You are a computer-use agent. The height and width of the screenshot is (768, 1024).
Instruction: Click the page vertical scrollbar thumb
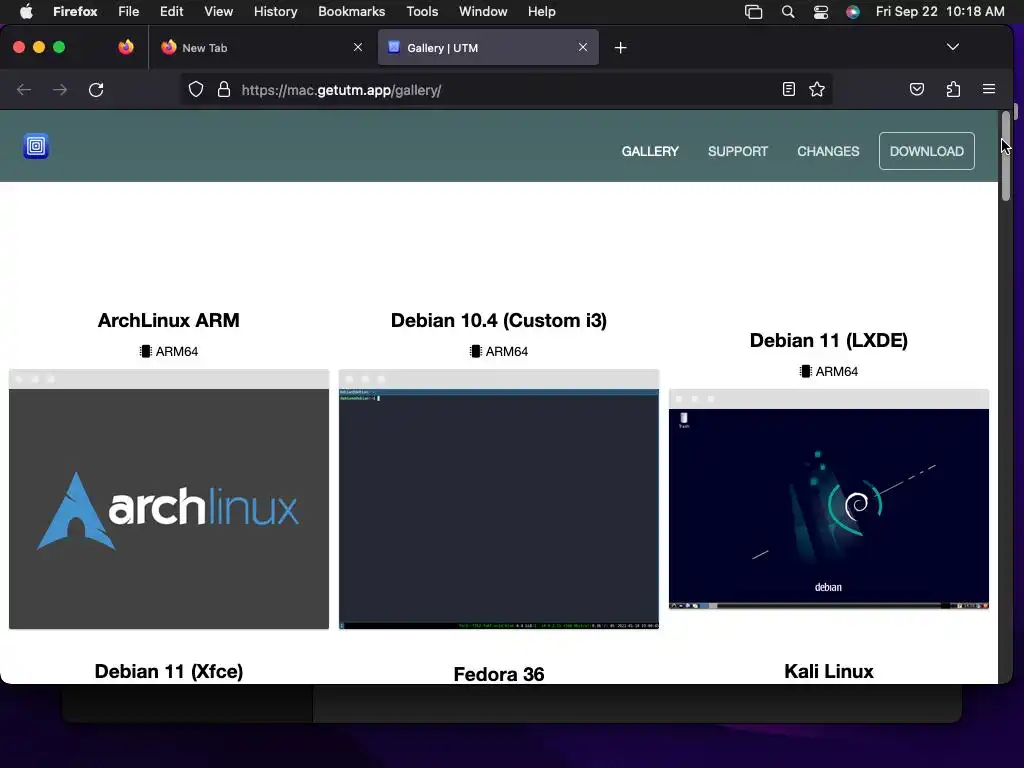click(x=1006, y=156)
